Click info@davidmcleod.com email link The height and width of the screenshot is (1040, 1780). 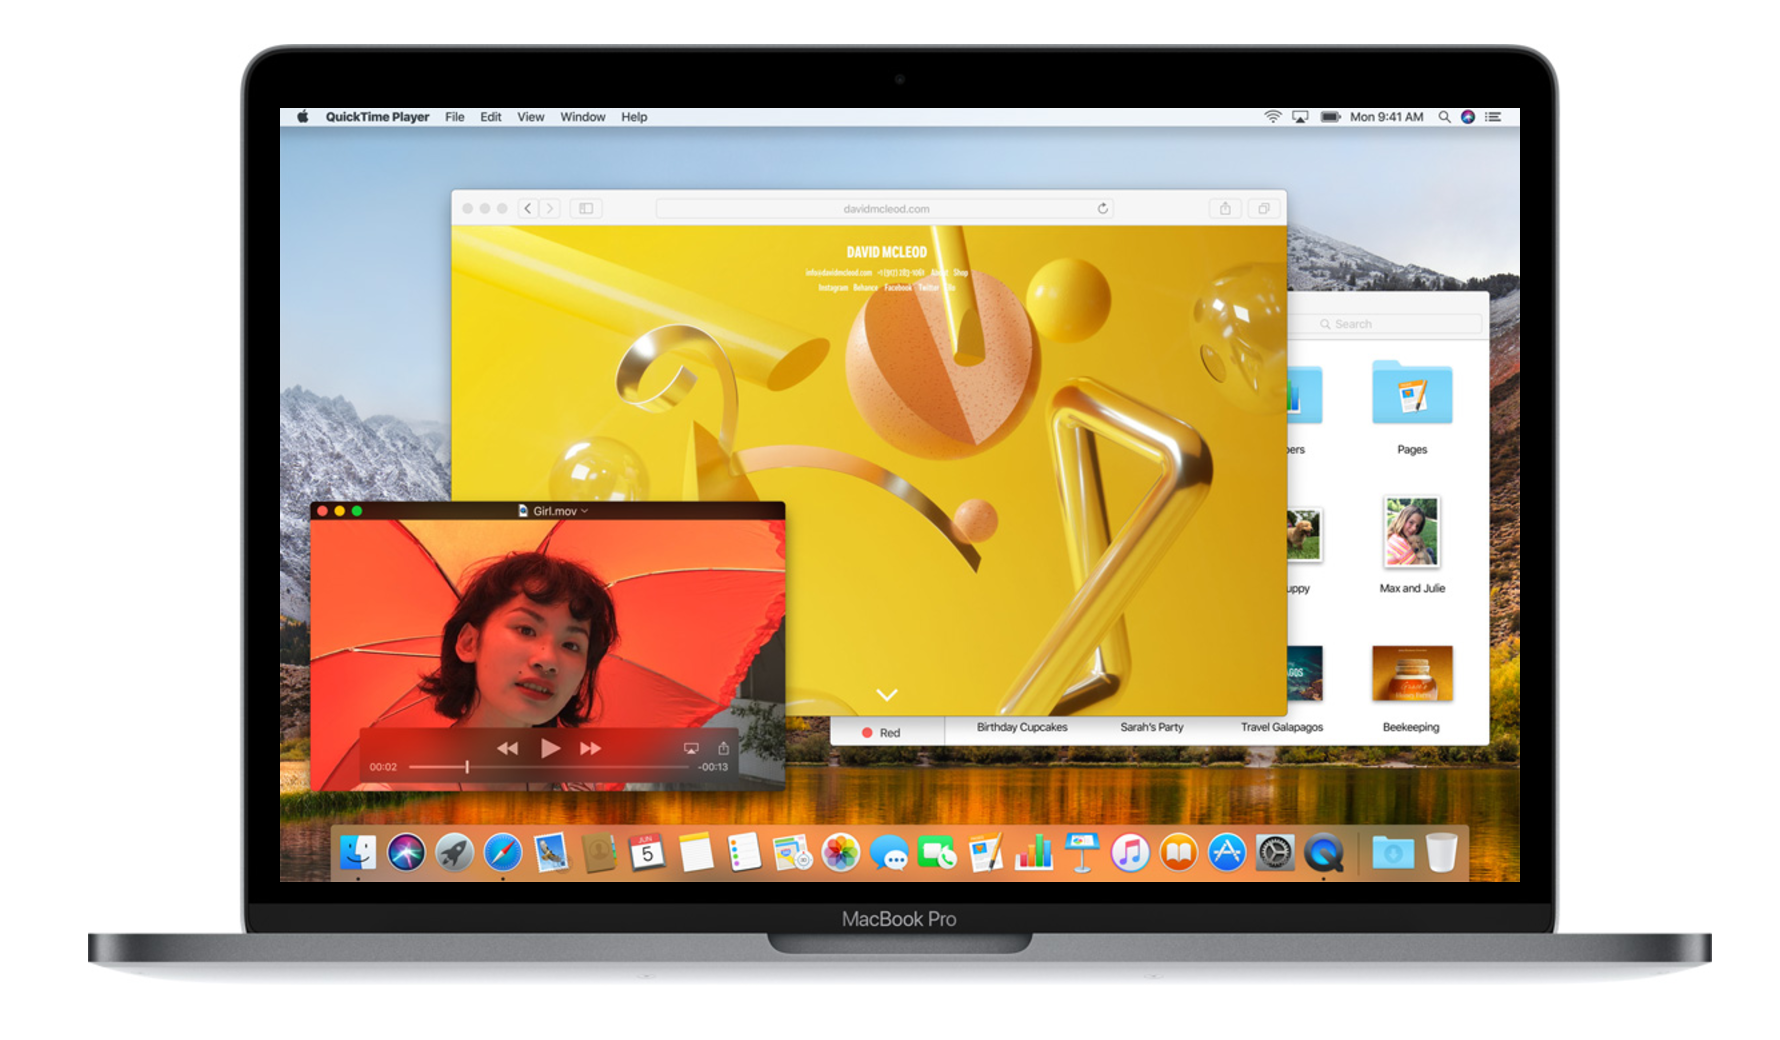click(x=838, y=272)
